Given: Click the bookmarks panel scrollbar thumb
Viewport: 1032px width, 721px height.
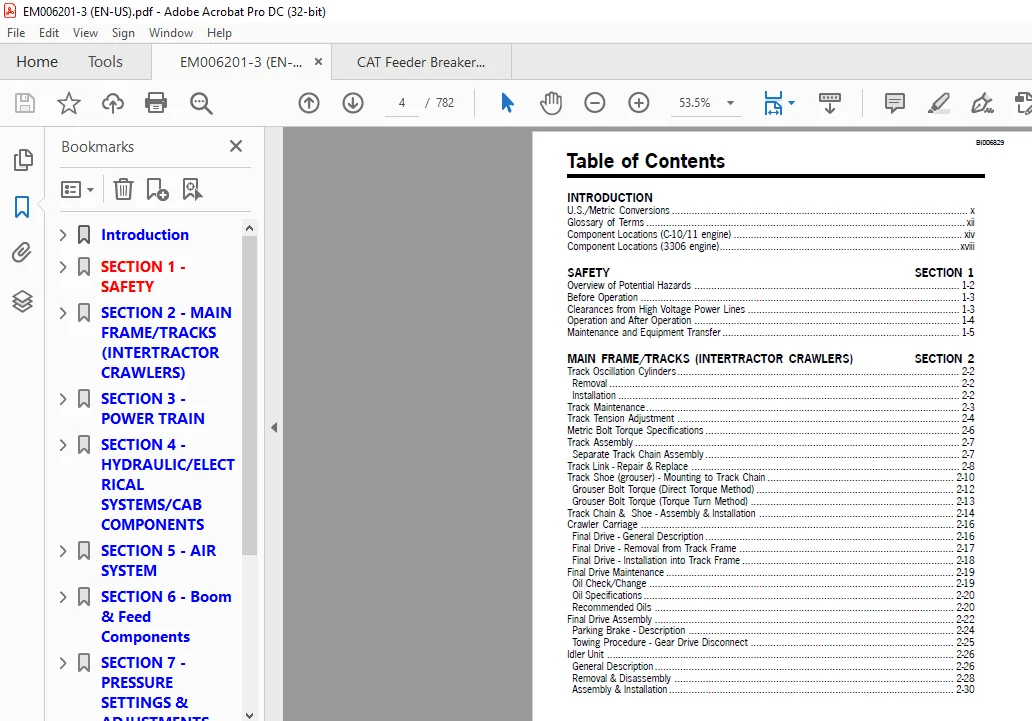Looking at the screenshot, I should point(249,395).
